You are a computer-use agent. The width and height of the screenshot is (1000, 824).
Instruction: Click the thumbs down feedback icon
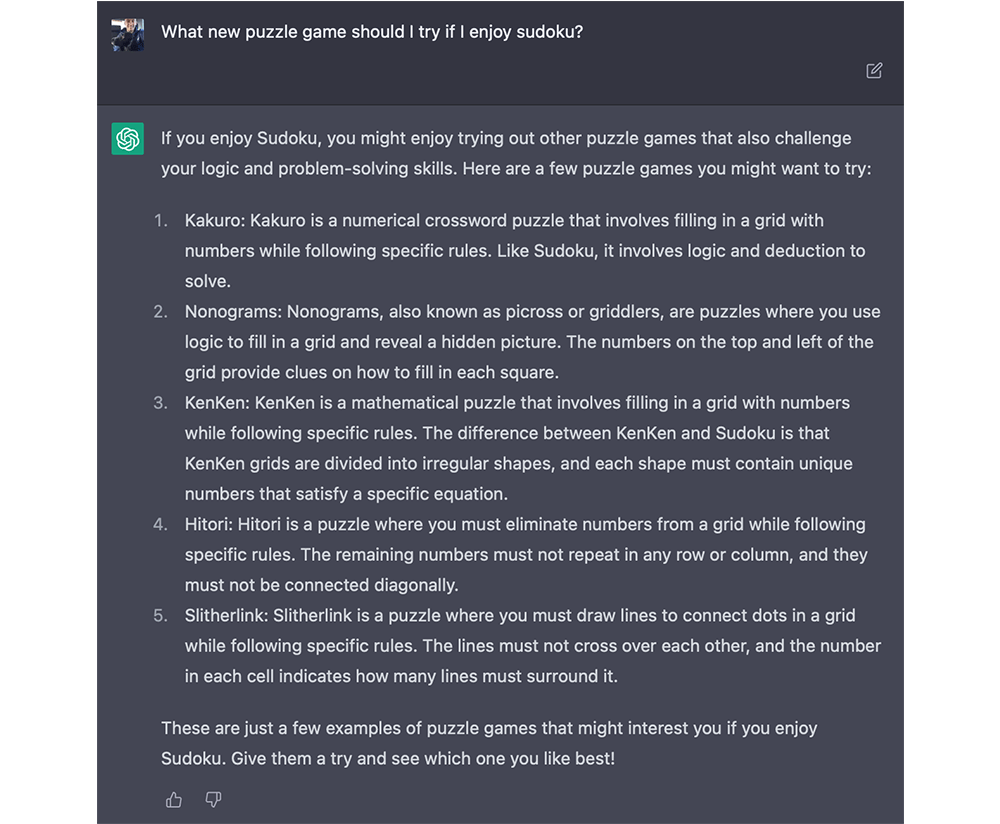(213, 799)
